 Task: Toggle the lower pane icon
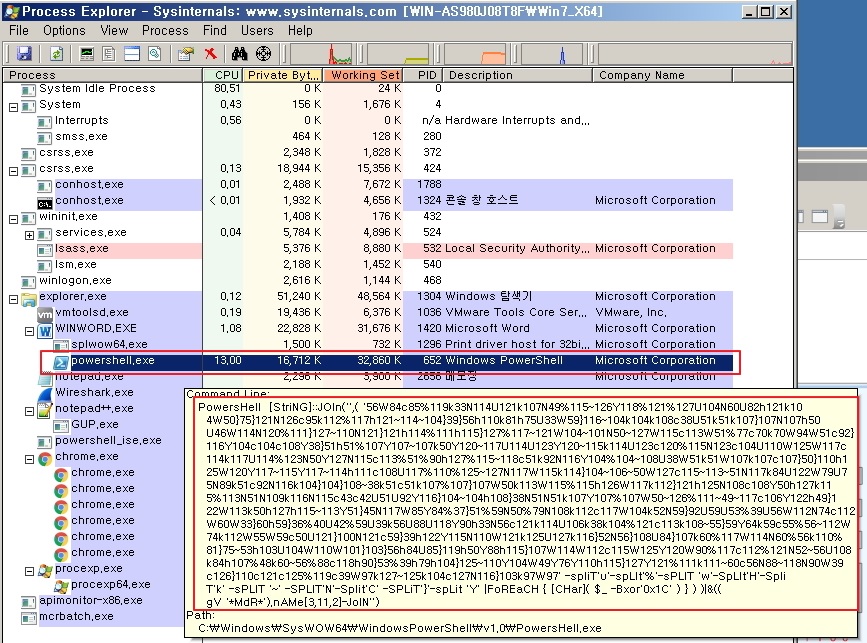pos(132,54)
